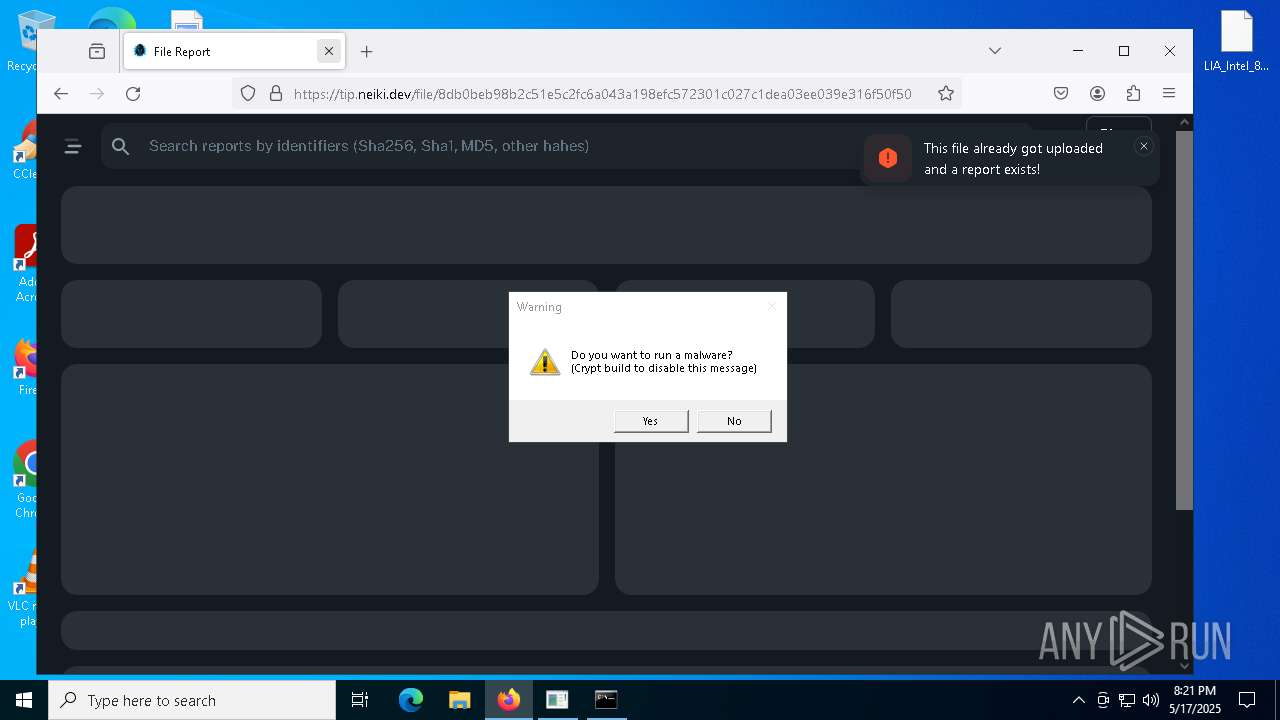Dismiss the 'file already got uploaded' notification
This screenshot has width=1280, height=720.
tap(1144, 146)
